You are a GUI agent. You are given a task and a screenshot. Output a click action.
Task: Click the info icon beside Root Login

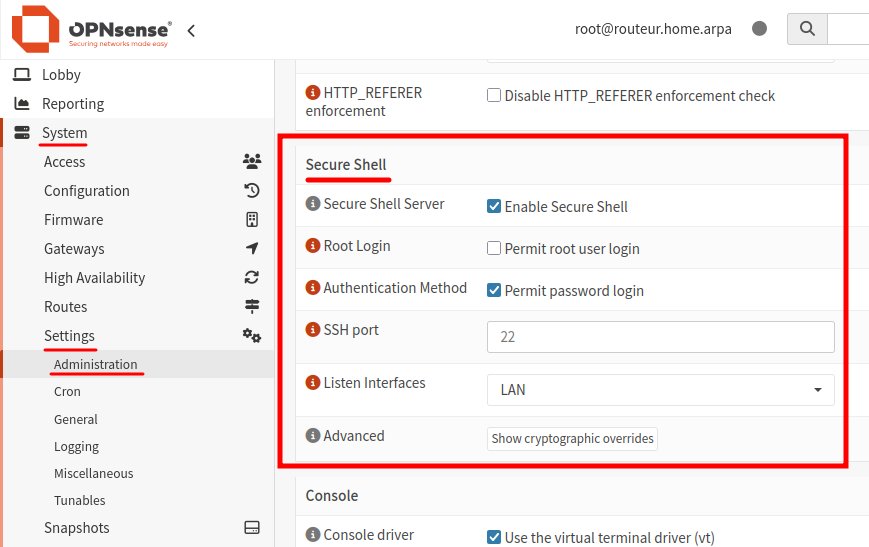coord(312,246)
